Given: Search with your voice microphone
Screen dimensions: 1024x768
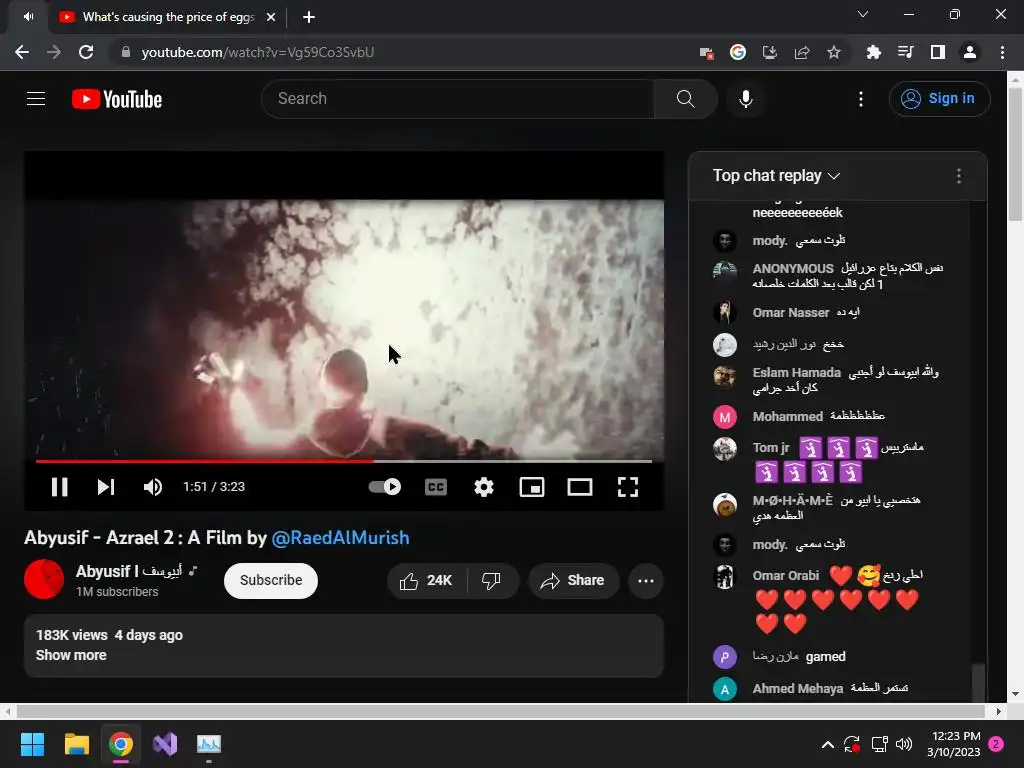Looking at the screenshot, I should click(x=746, y=99).
